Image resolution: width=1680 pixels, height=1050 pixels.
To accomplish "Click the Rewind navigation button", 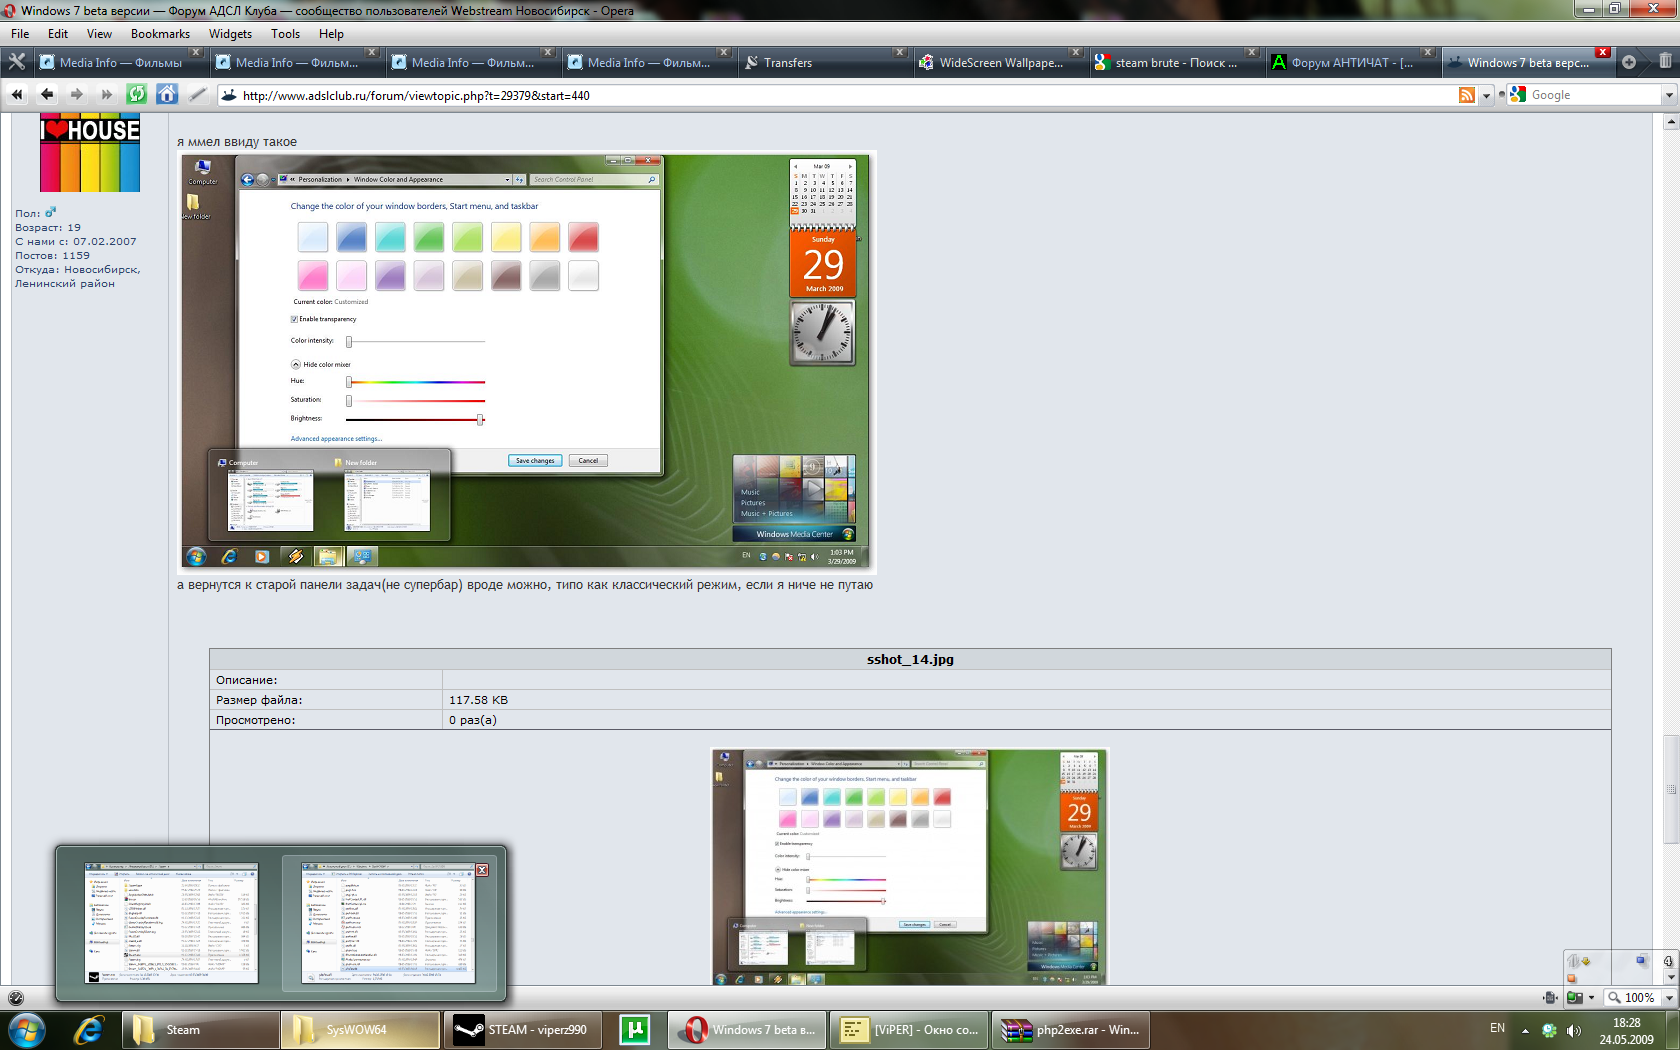I will point(17,95).
